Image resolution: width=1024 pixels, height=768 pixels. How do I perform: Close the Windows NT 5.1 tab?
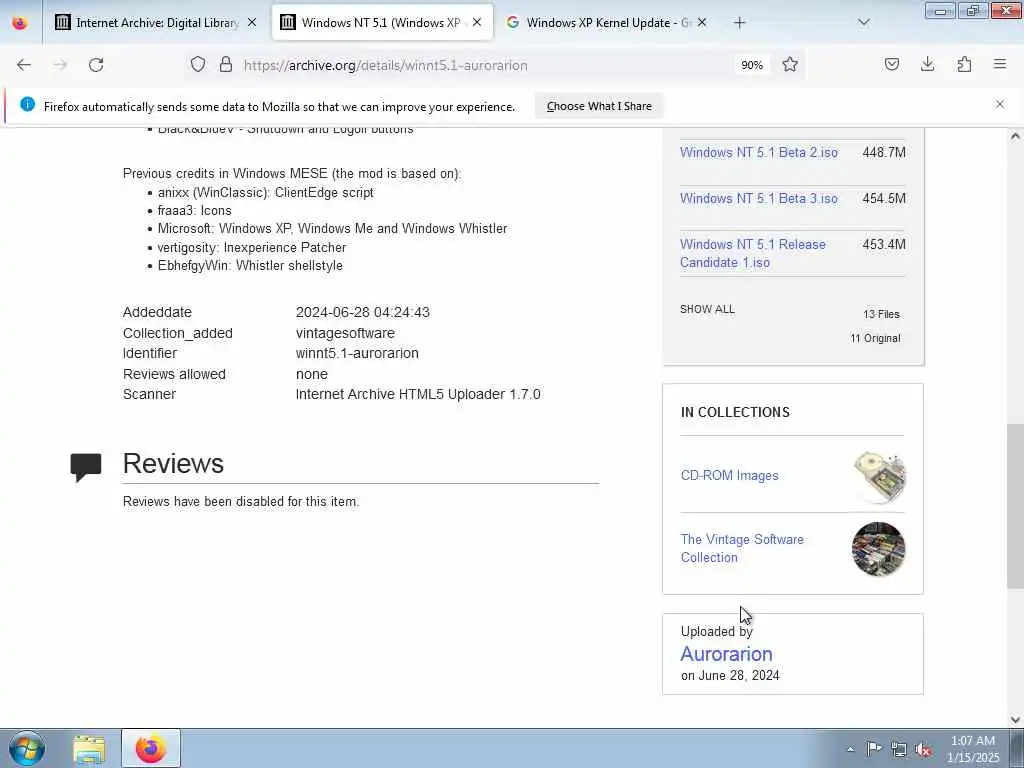click(477, 22)
